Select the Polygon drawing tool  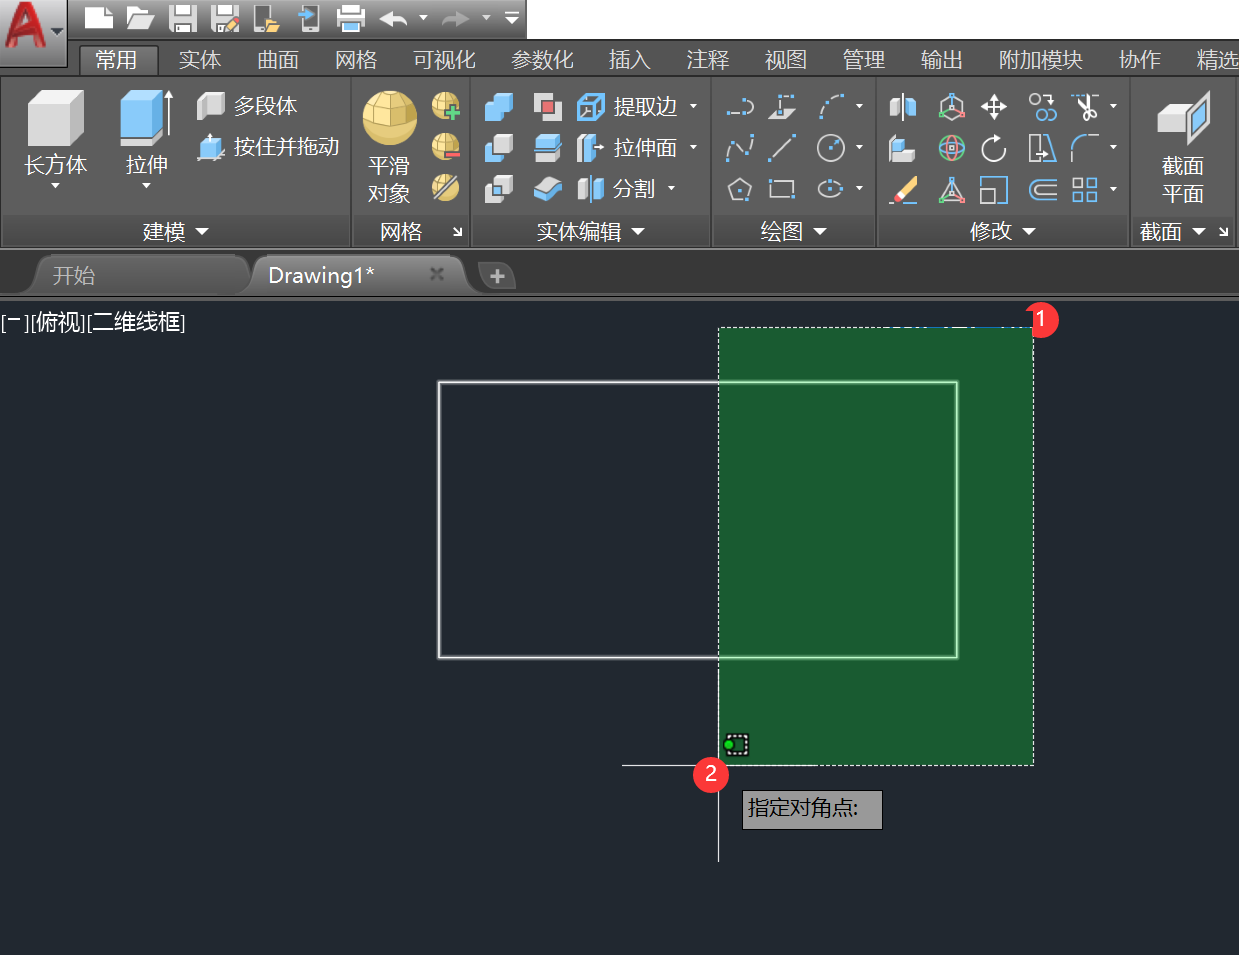coord(739,190)
